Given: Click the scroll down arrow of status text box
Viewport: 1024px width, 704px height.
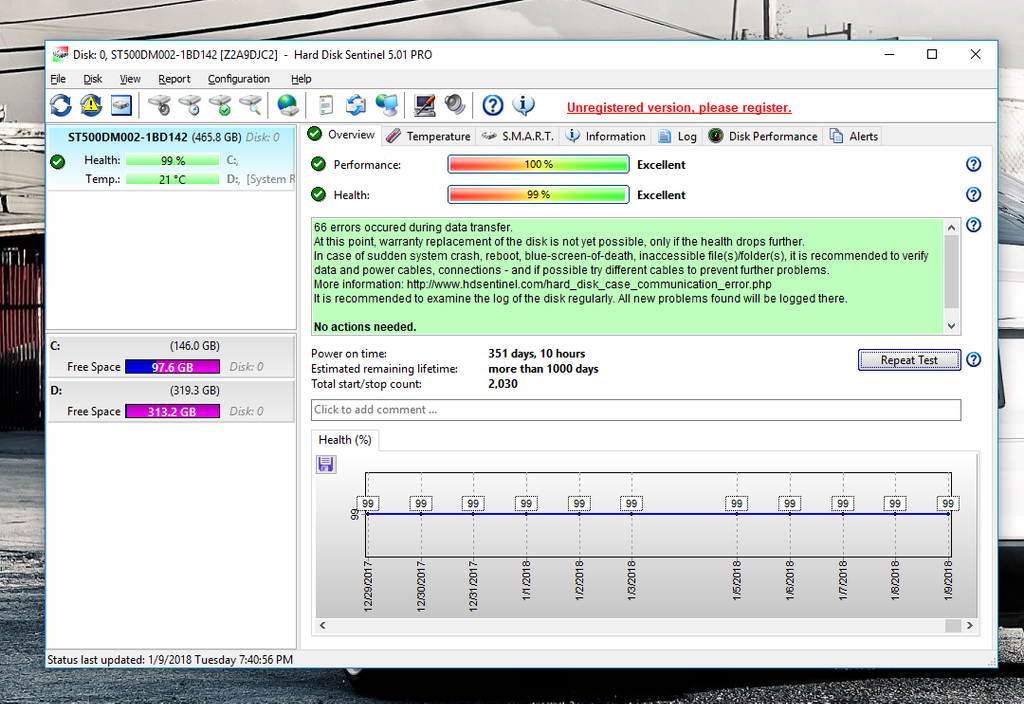Looking at the screenshot, I should pos(952,326).
